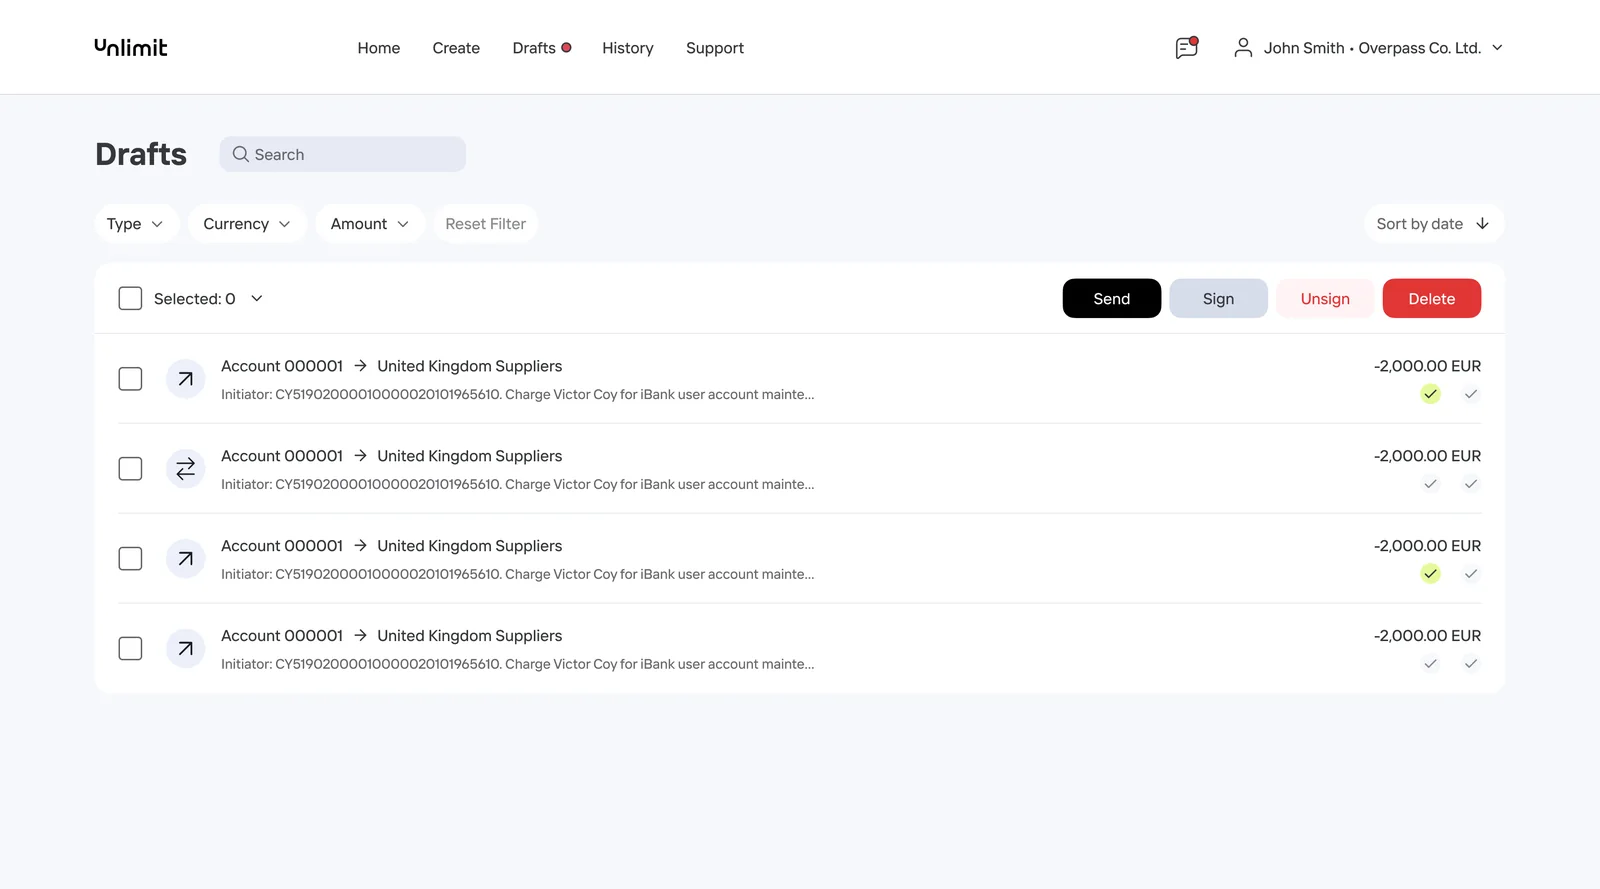Go to the Home menu

[379, 48]
